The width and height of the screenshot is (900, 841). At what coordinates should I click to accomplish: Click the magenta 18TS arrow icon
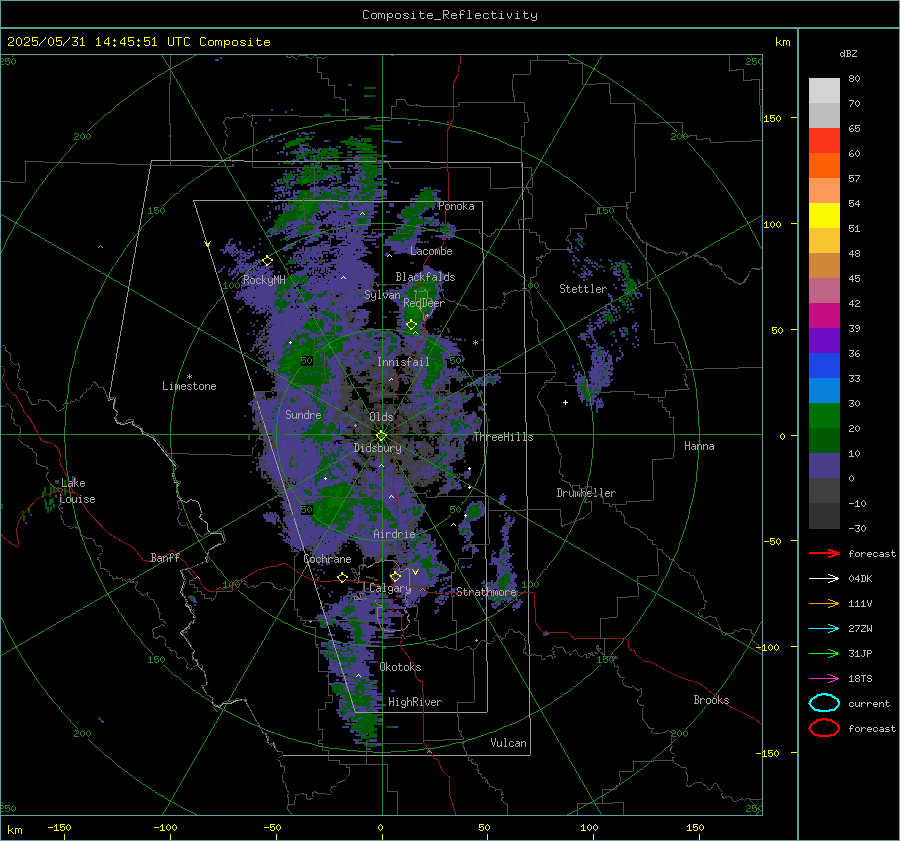[x=824, y=679]
